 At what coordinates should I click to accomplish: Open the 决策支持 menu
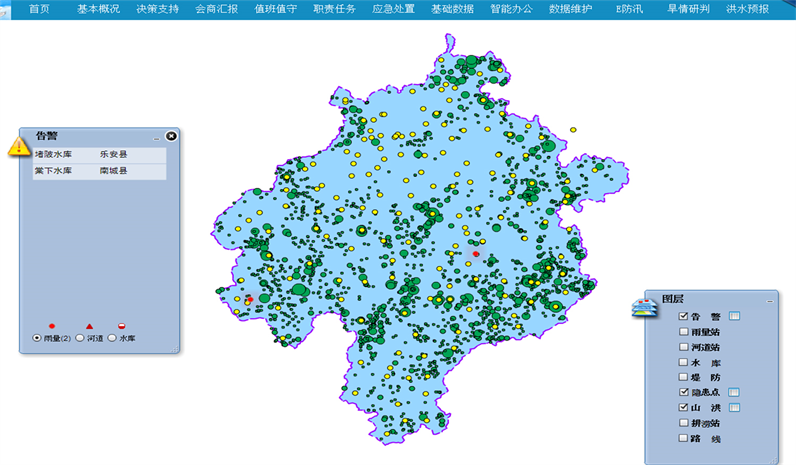pos(156,8)
